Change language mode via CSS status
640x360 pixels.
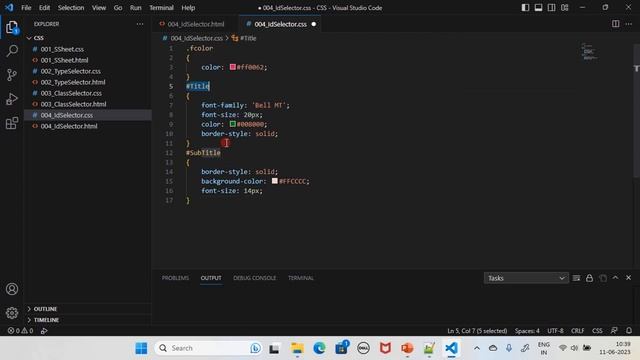[597, 331]
